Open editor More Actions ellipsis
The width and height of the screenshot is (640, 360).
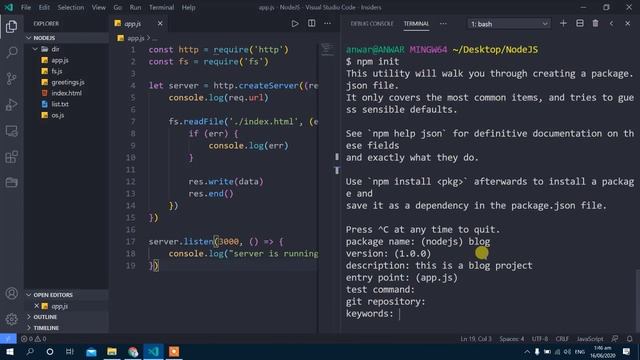click(327, 24)
